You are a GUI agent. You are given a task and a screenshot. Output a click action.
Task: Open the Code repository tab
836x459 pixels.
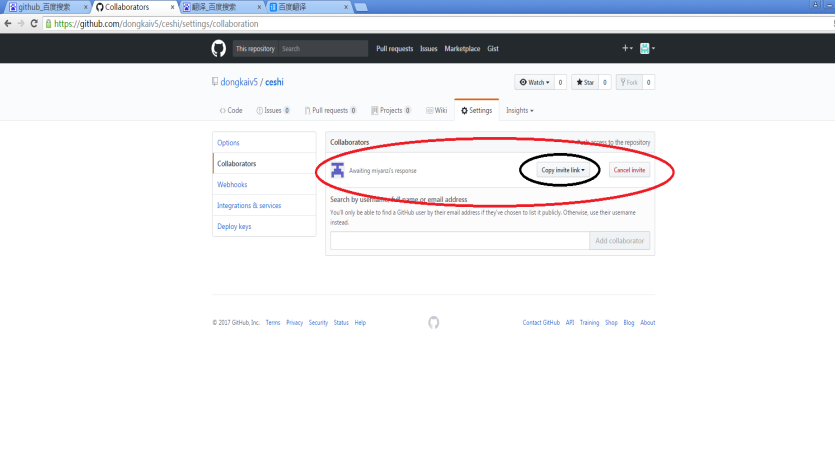point(231,110)
